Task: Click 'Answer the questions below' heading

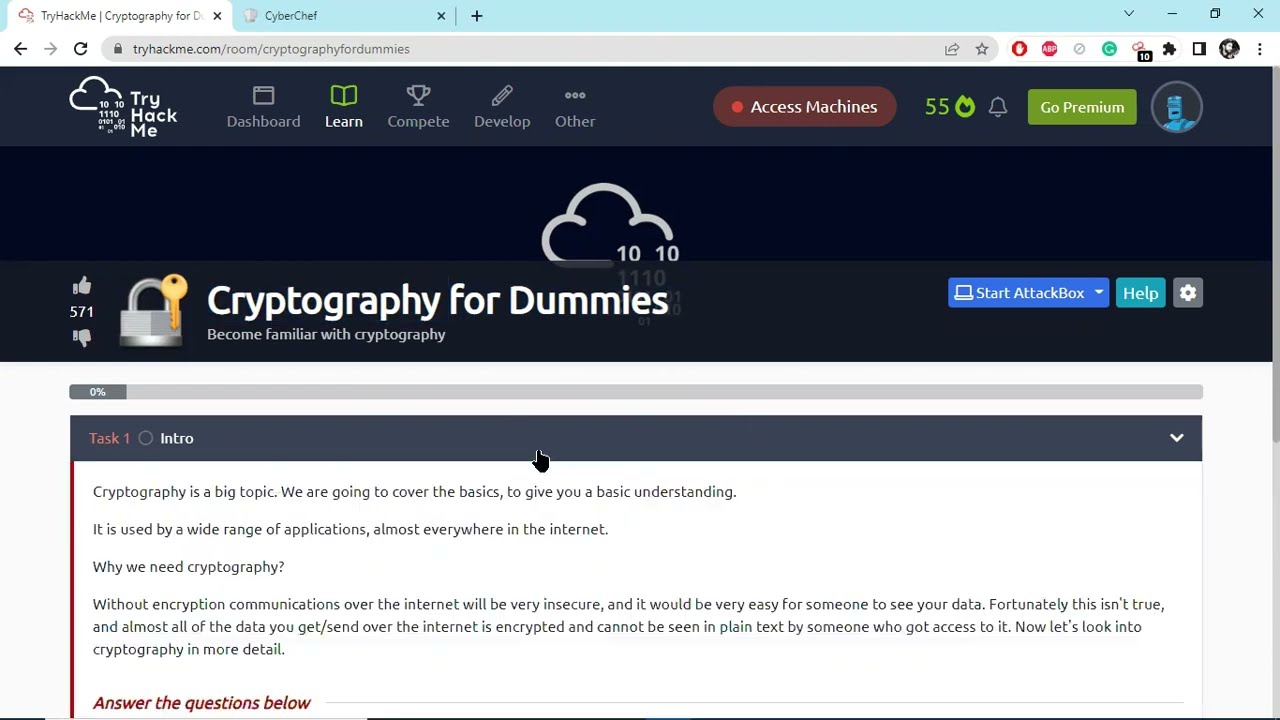Action: pos(202,703)
